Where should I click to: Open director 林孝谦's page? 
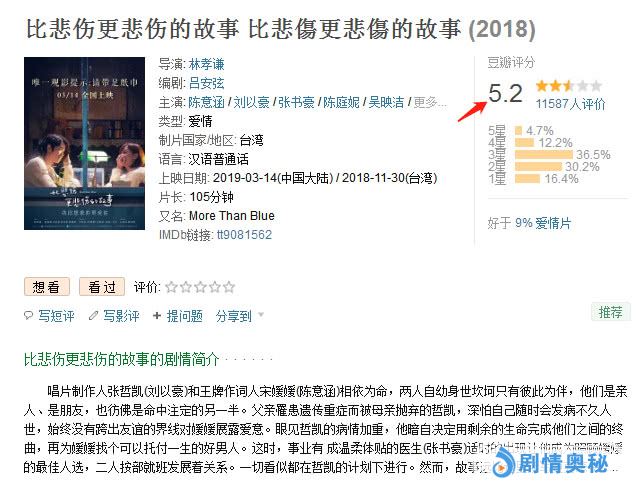(206, 64)
